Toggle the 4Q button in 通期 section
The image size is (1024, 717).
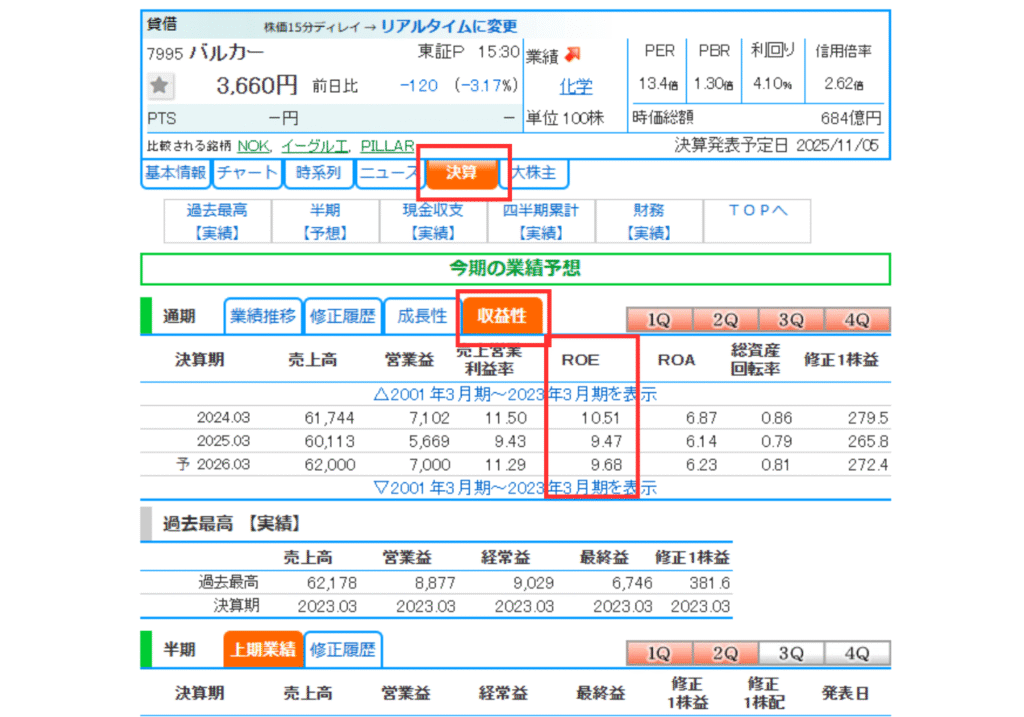point(856,320)
